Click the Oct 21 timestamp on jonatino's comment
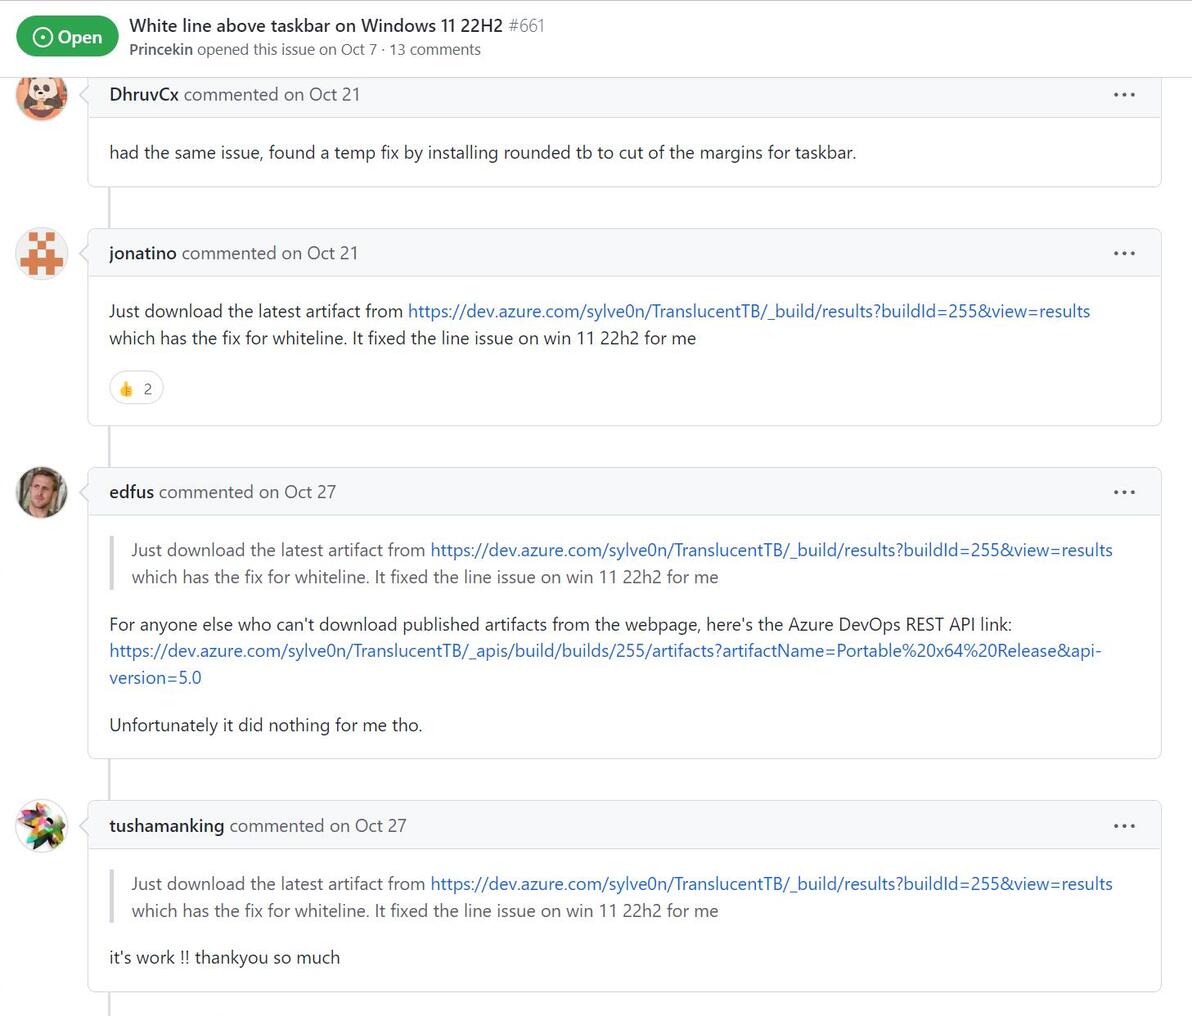The width and height of the screenshot is (1192, 1016). 332,253
